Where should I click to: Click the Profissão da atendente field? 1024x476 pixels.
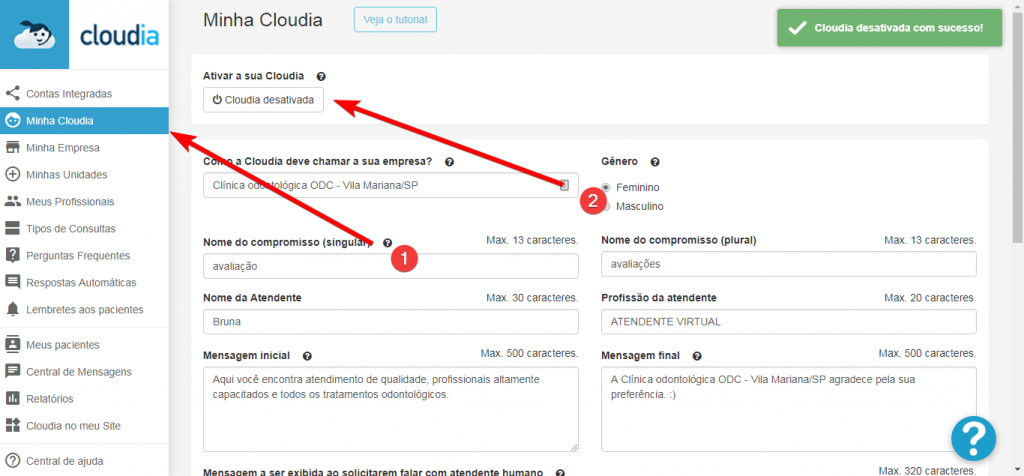pyautogui.click(x=789, y=322)
